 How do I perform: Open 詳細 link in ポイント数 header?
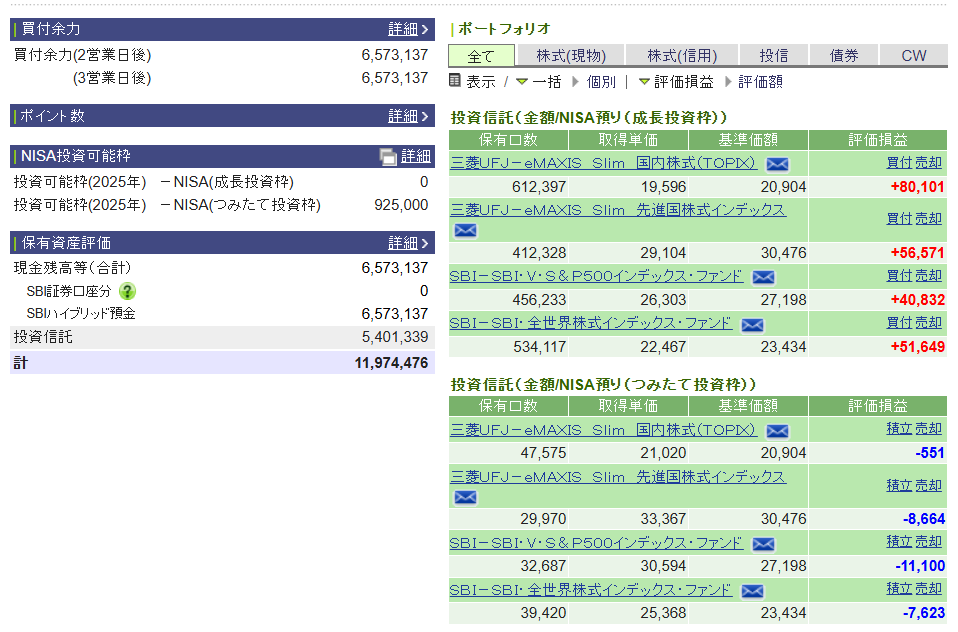(408, 116)
